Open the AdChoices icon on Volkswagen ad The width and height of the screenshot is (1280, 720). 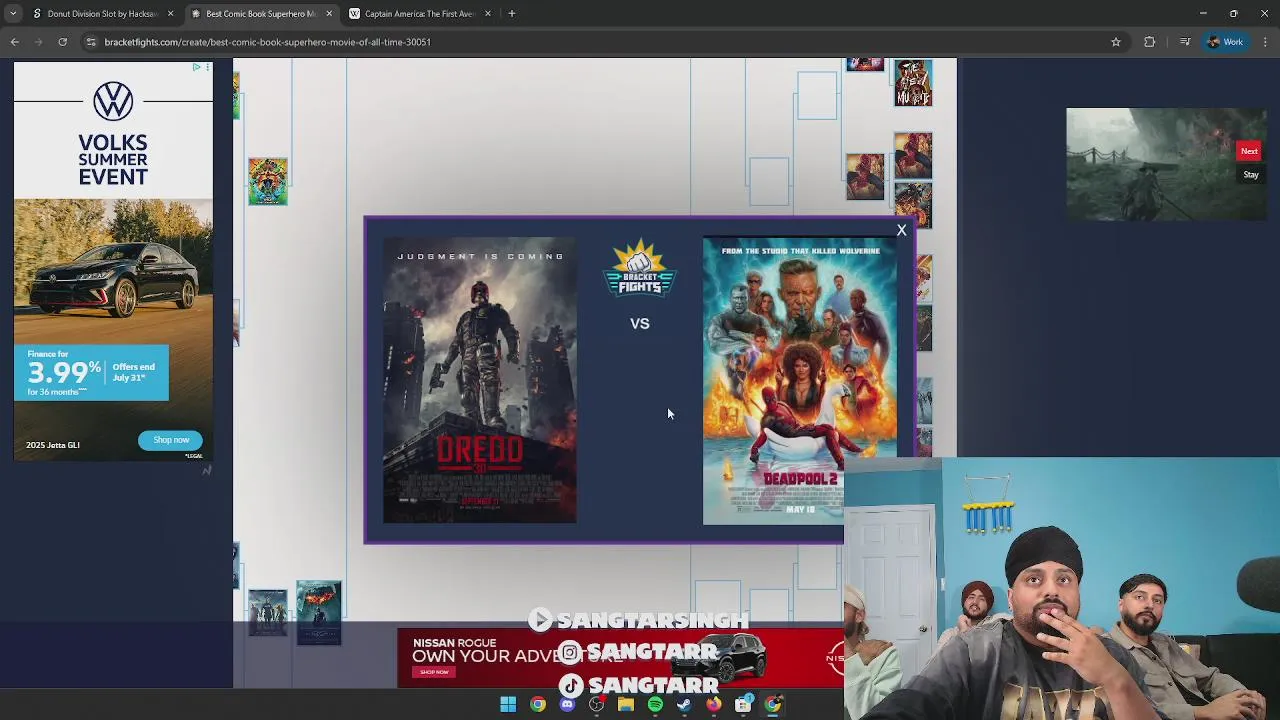[197, 67]
